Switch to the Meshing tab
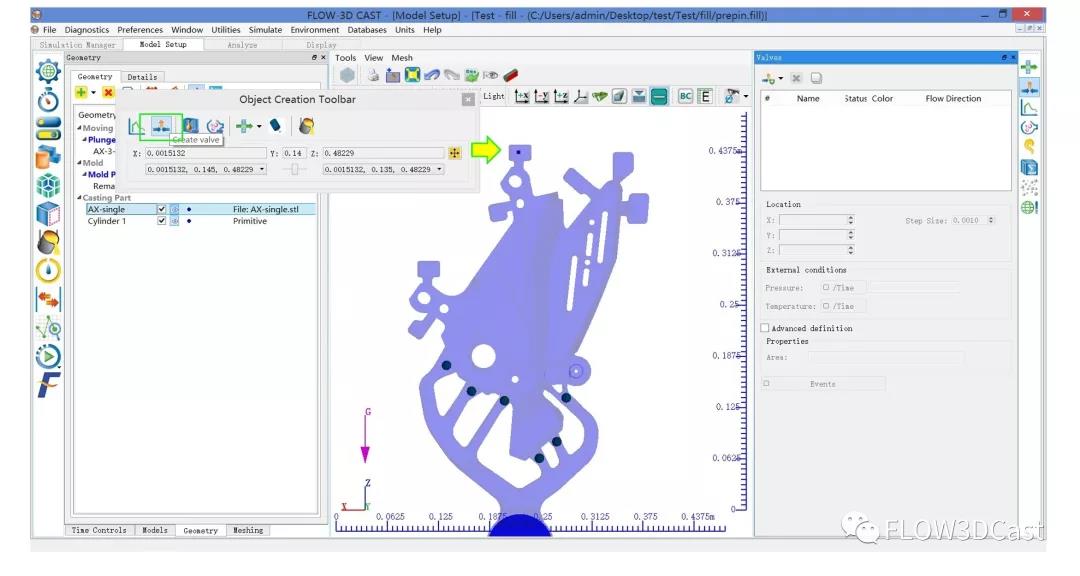1080x576 pixels. tap(248, 530)
